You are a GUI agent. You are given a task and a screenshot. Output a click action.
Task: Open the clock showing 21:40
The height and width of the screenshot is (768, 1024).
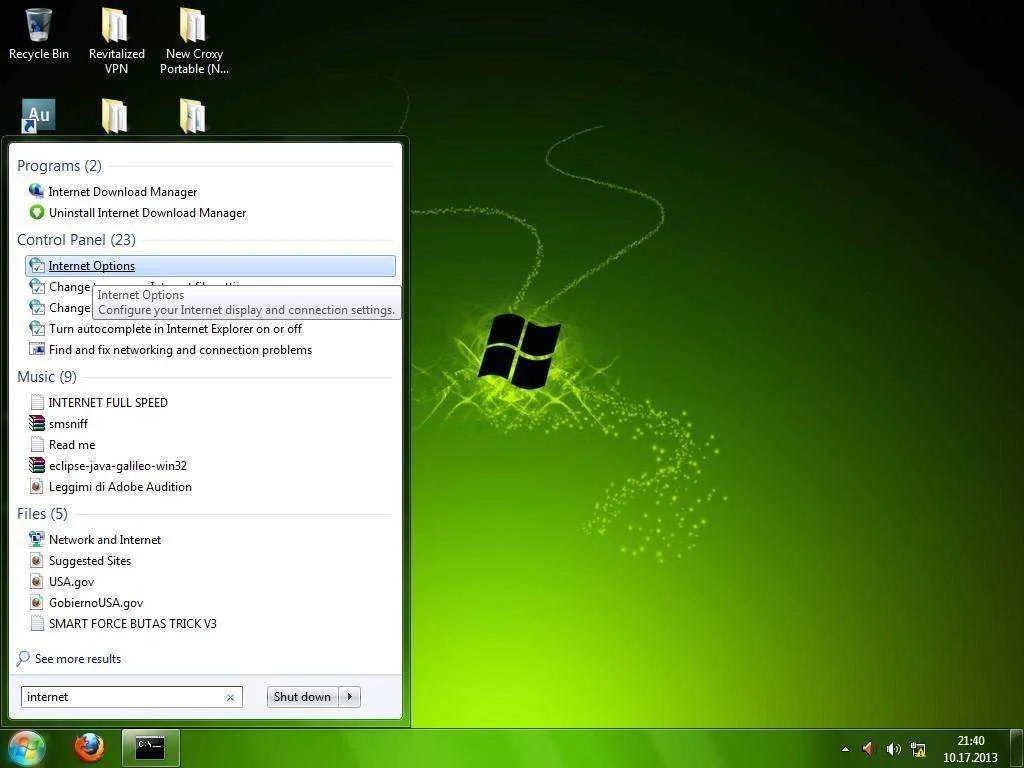pyautogui.click(x=970, y=749)
